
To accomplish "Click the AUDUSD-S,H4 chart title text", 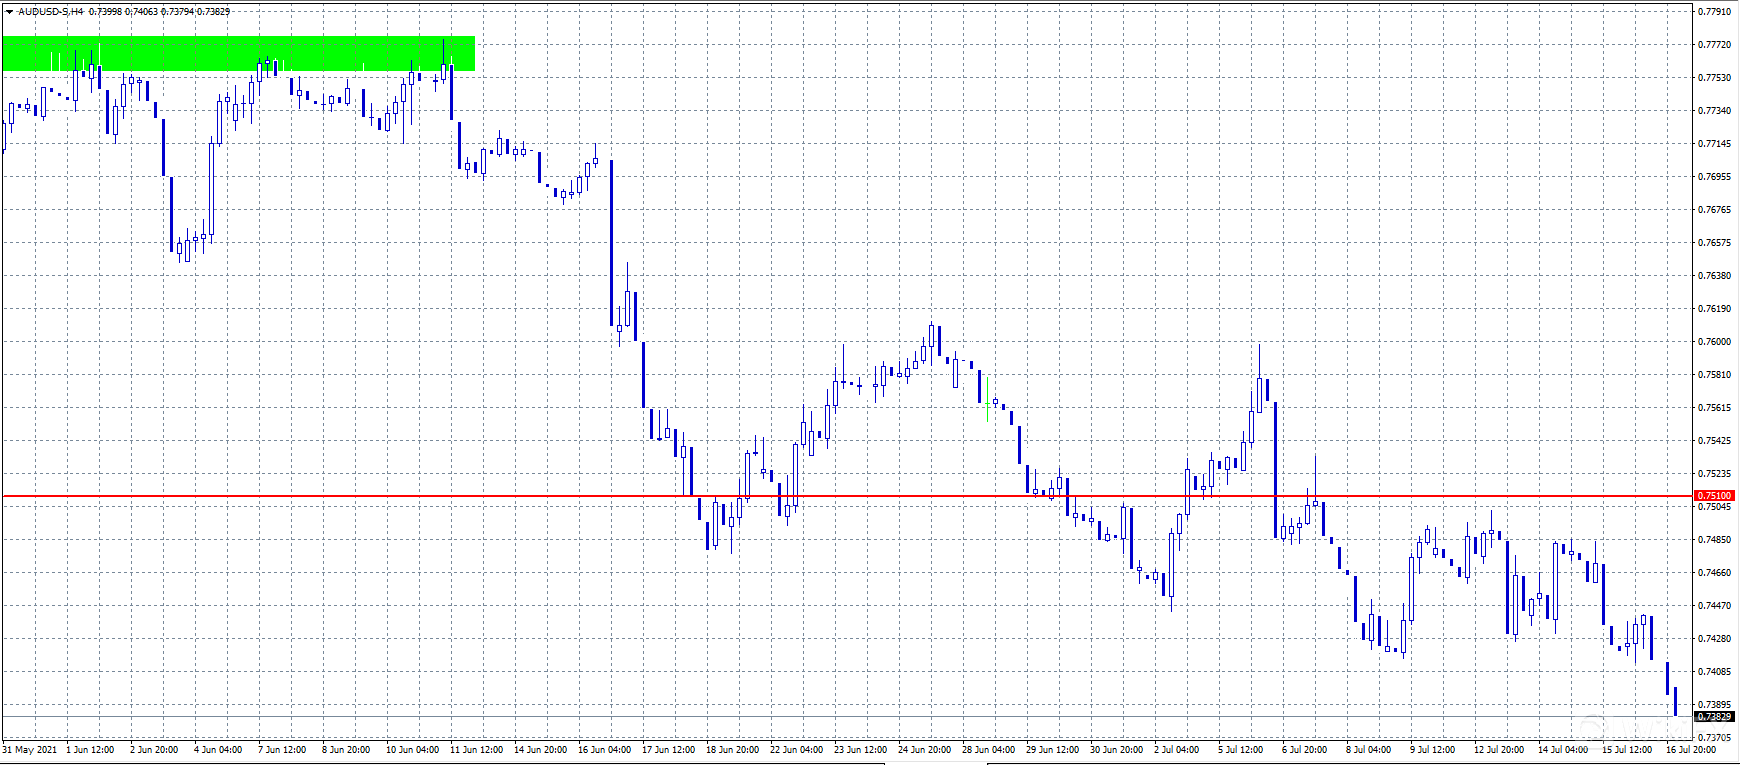I will [50, 12].
